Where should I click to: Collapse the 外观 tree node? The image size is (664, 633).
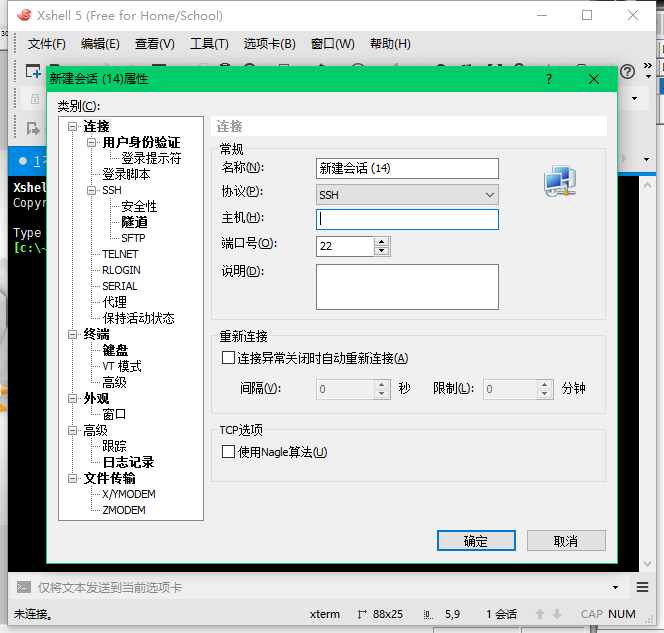[73, 398]
